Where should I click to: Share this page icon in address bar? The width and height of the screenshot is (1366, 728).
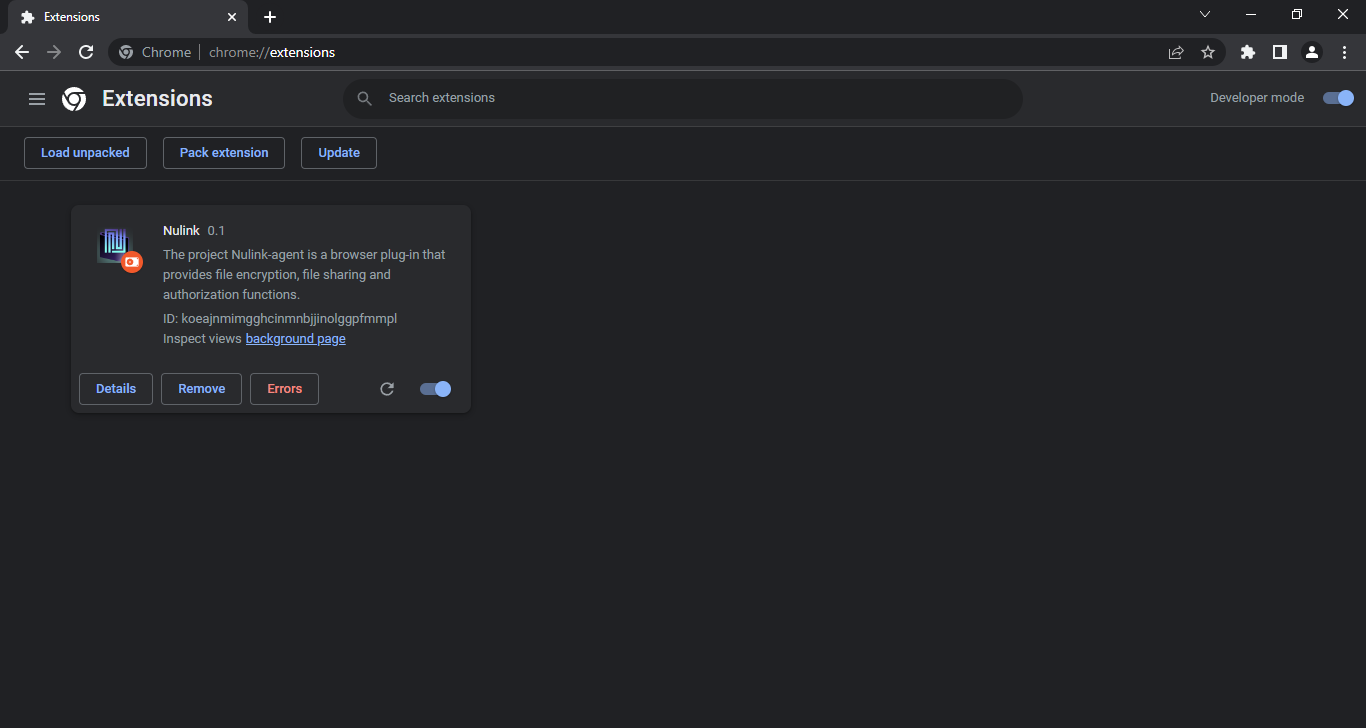click(x=1176, y=52)
